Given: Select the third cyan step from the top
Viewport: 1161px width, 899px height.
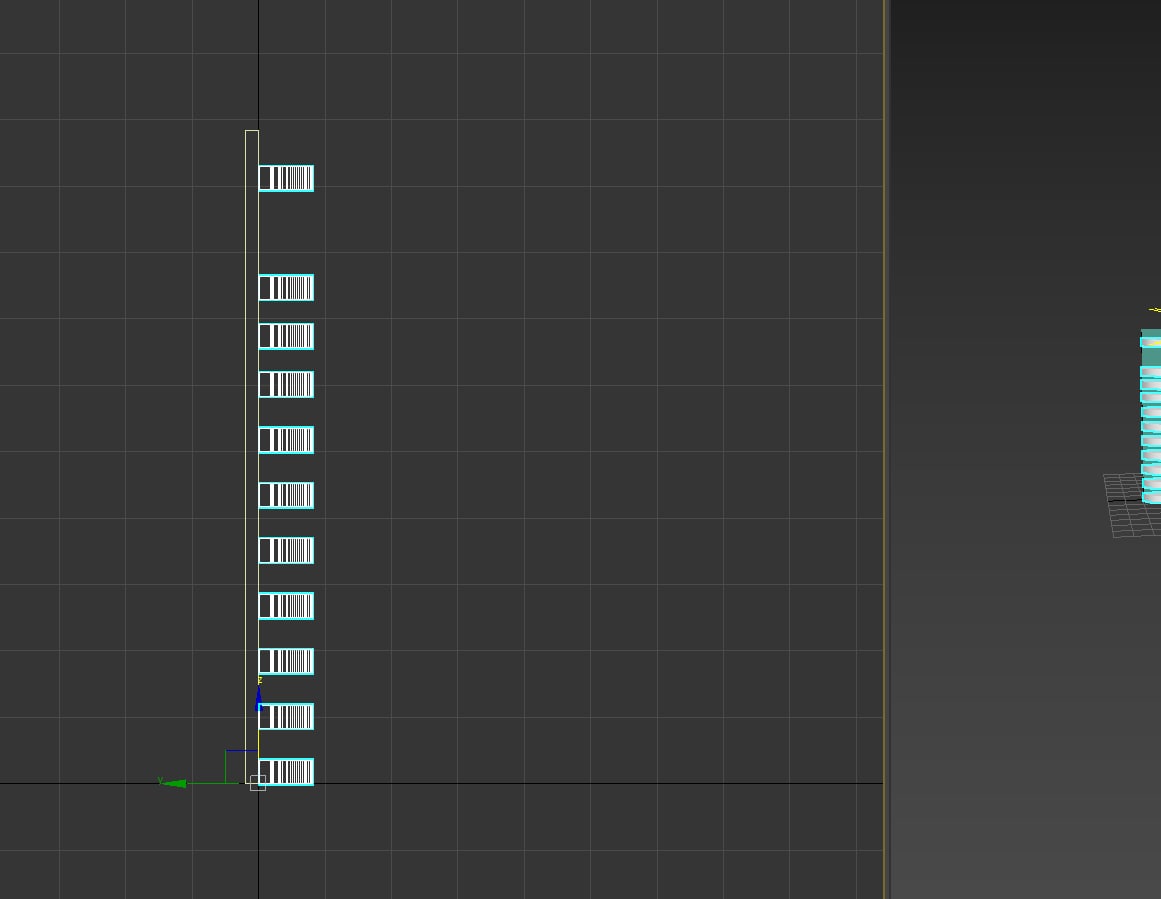Looking at the screenshot, I should tap(286, 336).
